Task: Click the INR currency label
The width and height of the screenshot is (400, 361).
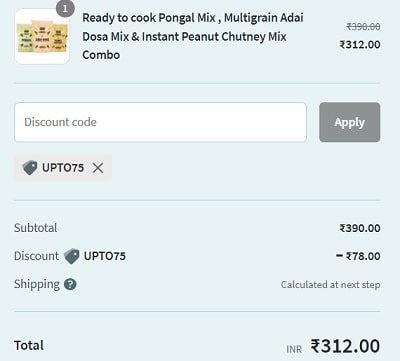Action: click(x=294, y=349)
